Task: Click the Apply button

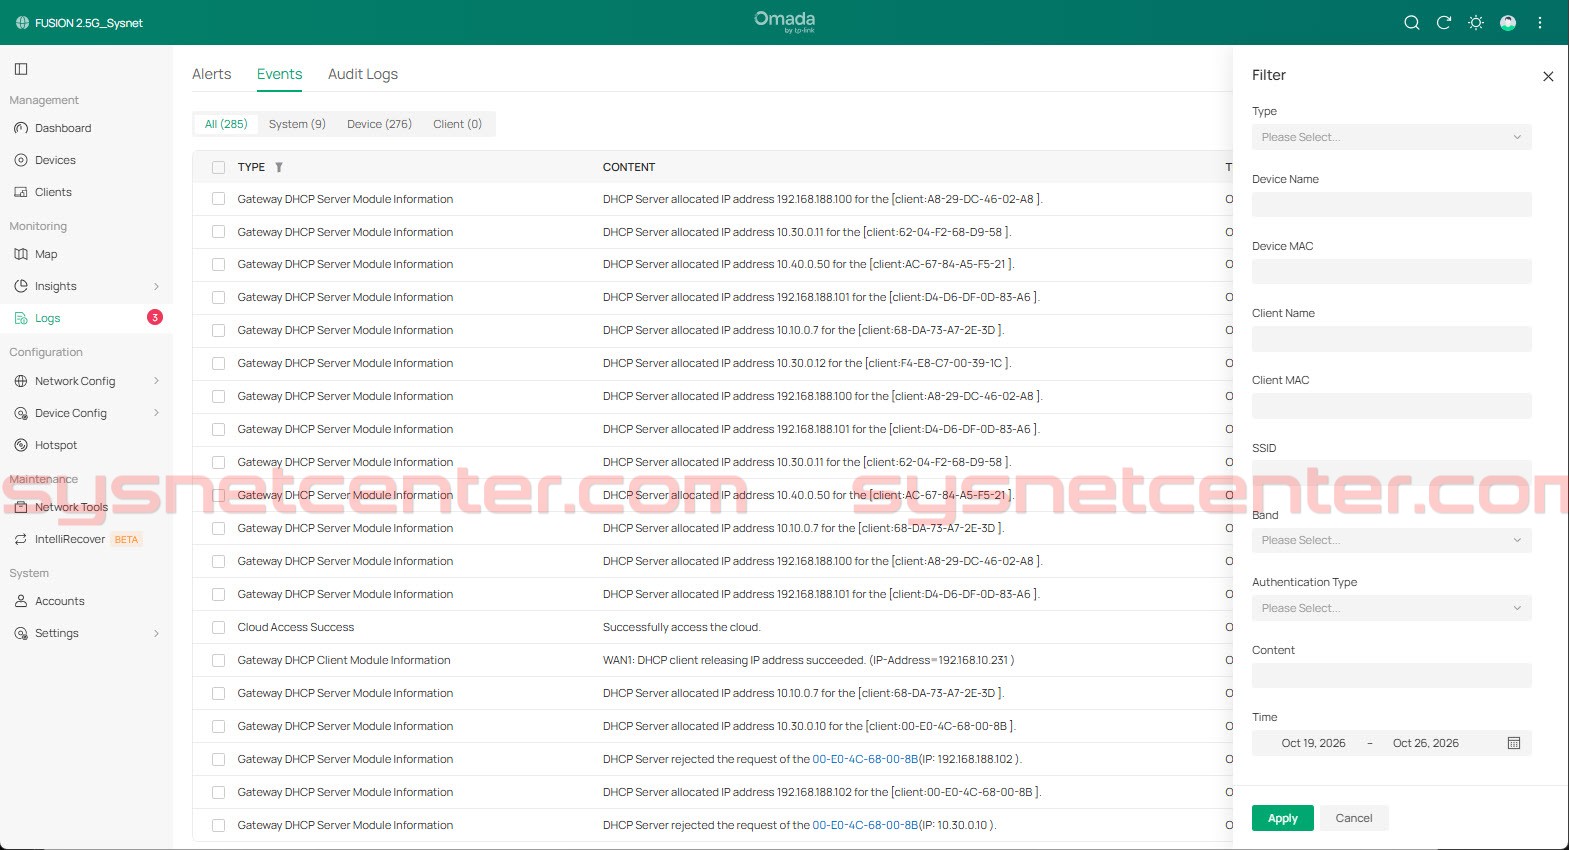Action: click(1283, 818)
